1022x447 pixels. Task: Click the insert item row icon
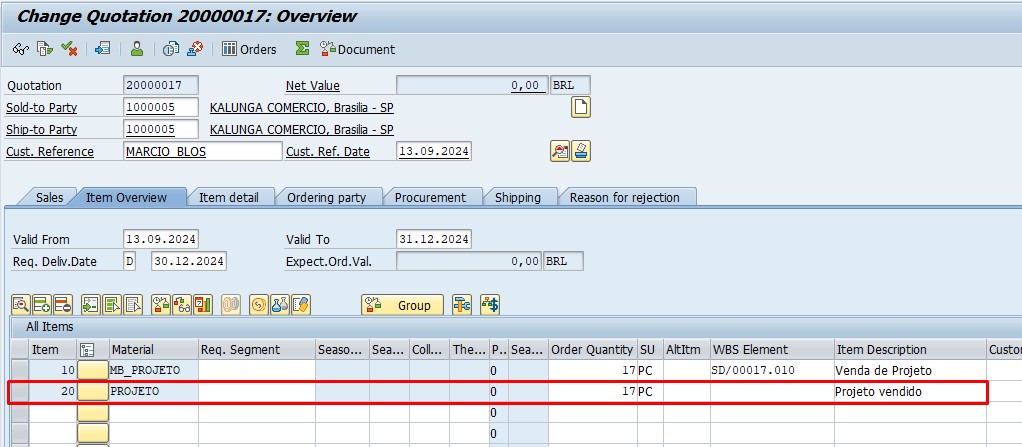click(x=42, y=304)
